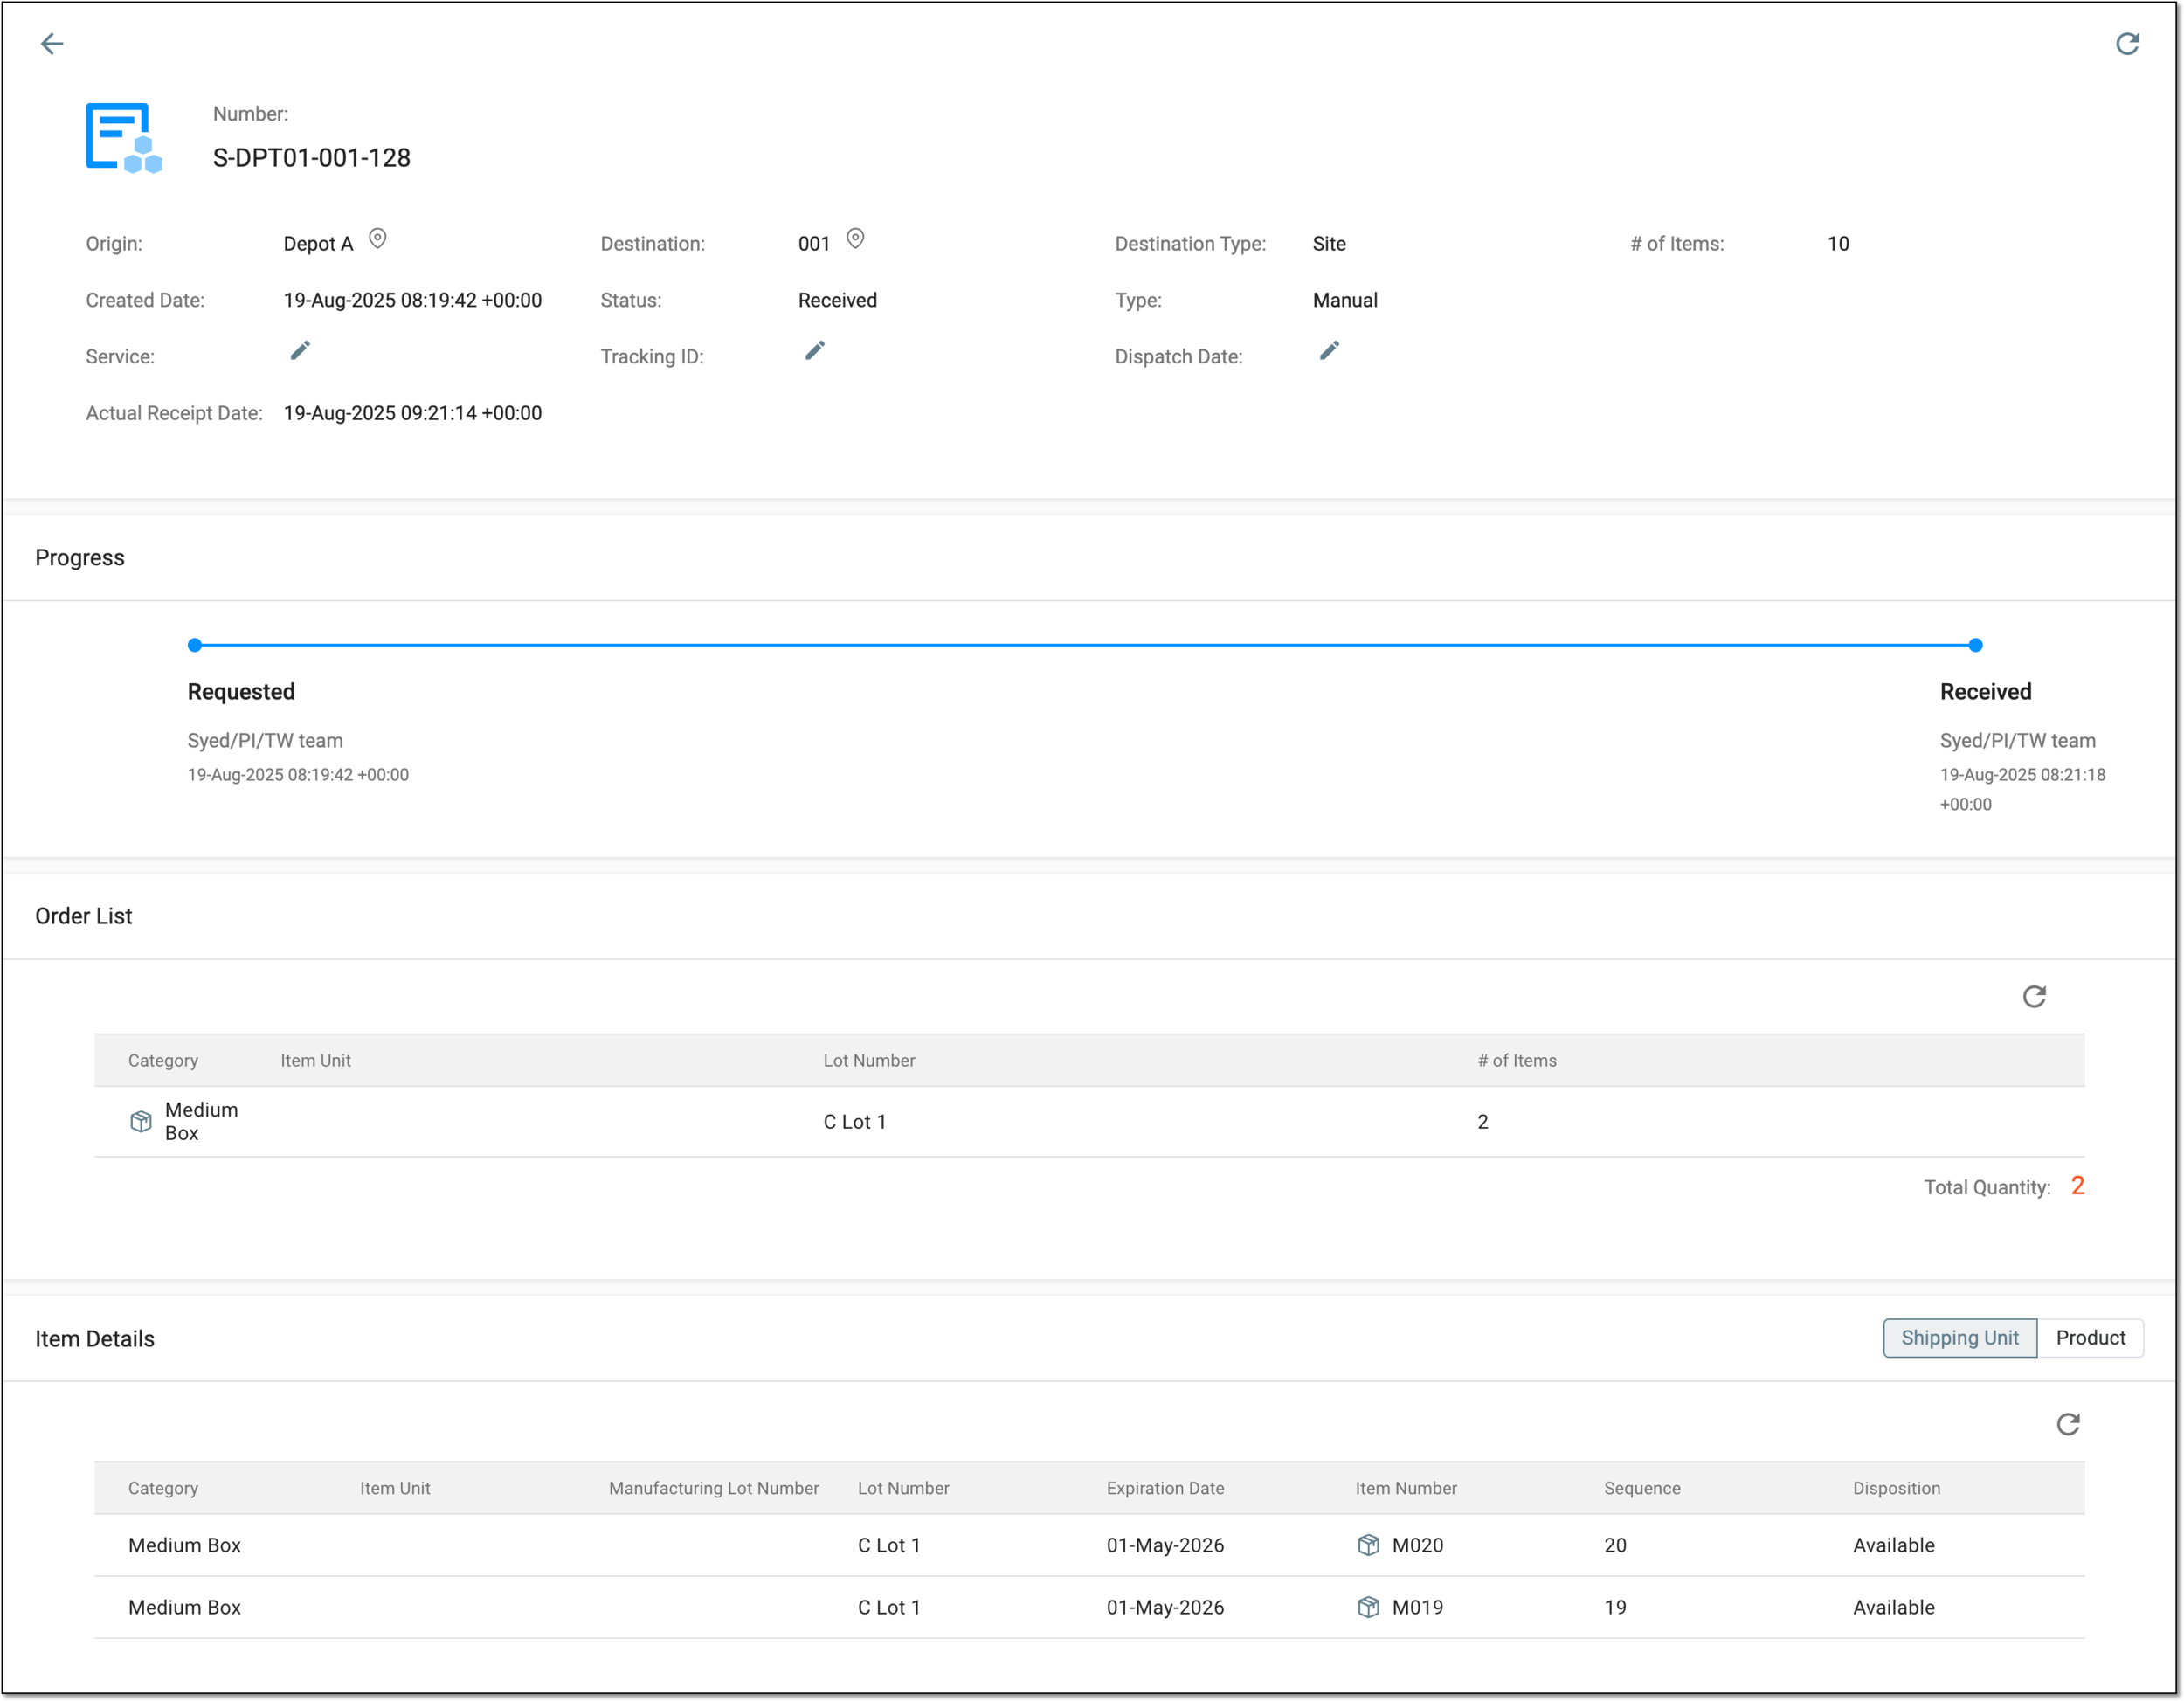Sort Order List by Lot Number header

(869, 1061)
